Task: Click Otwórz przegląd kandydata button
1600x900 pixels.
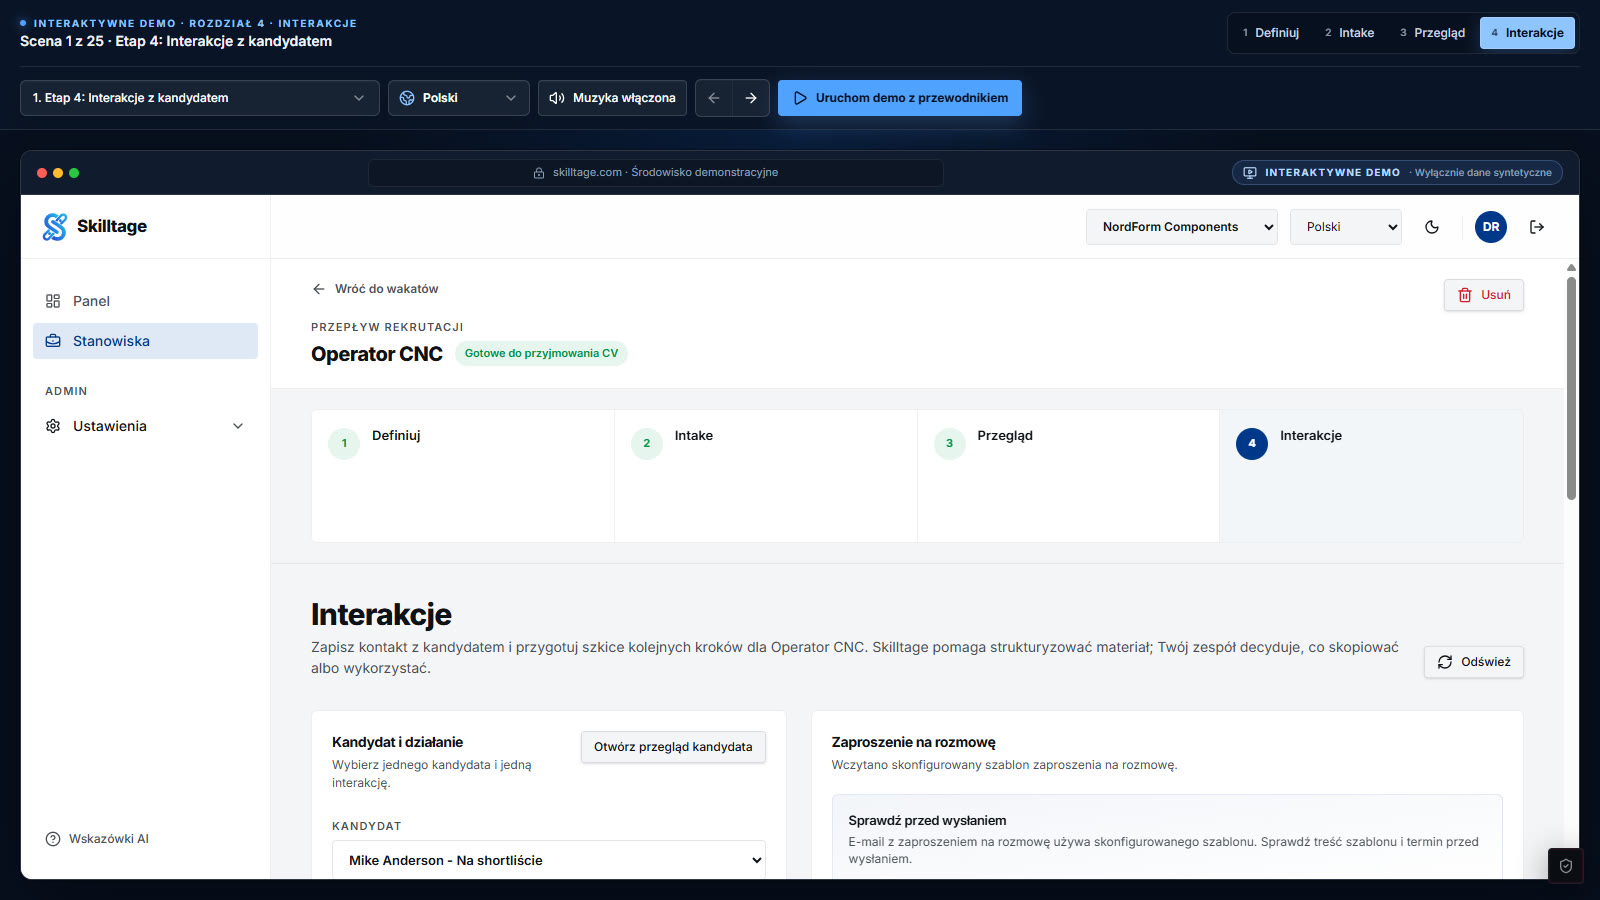Action: 673,747
